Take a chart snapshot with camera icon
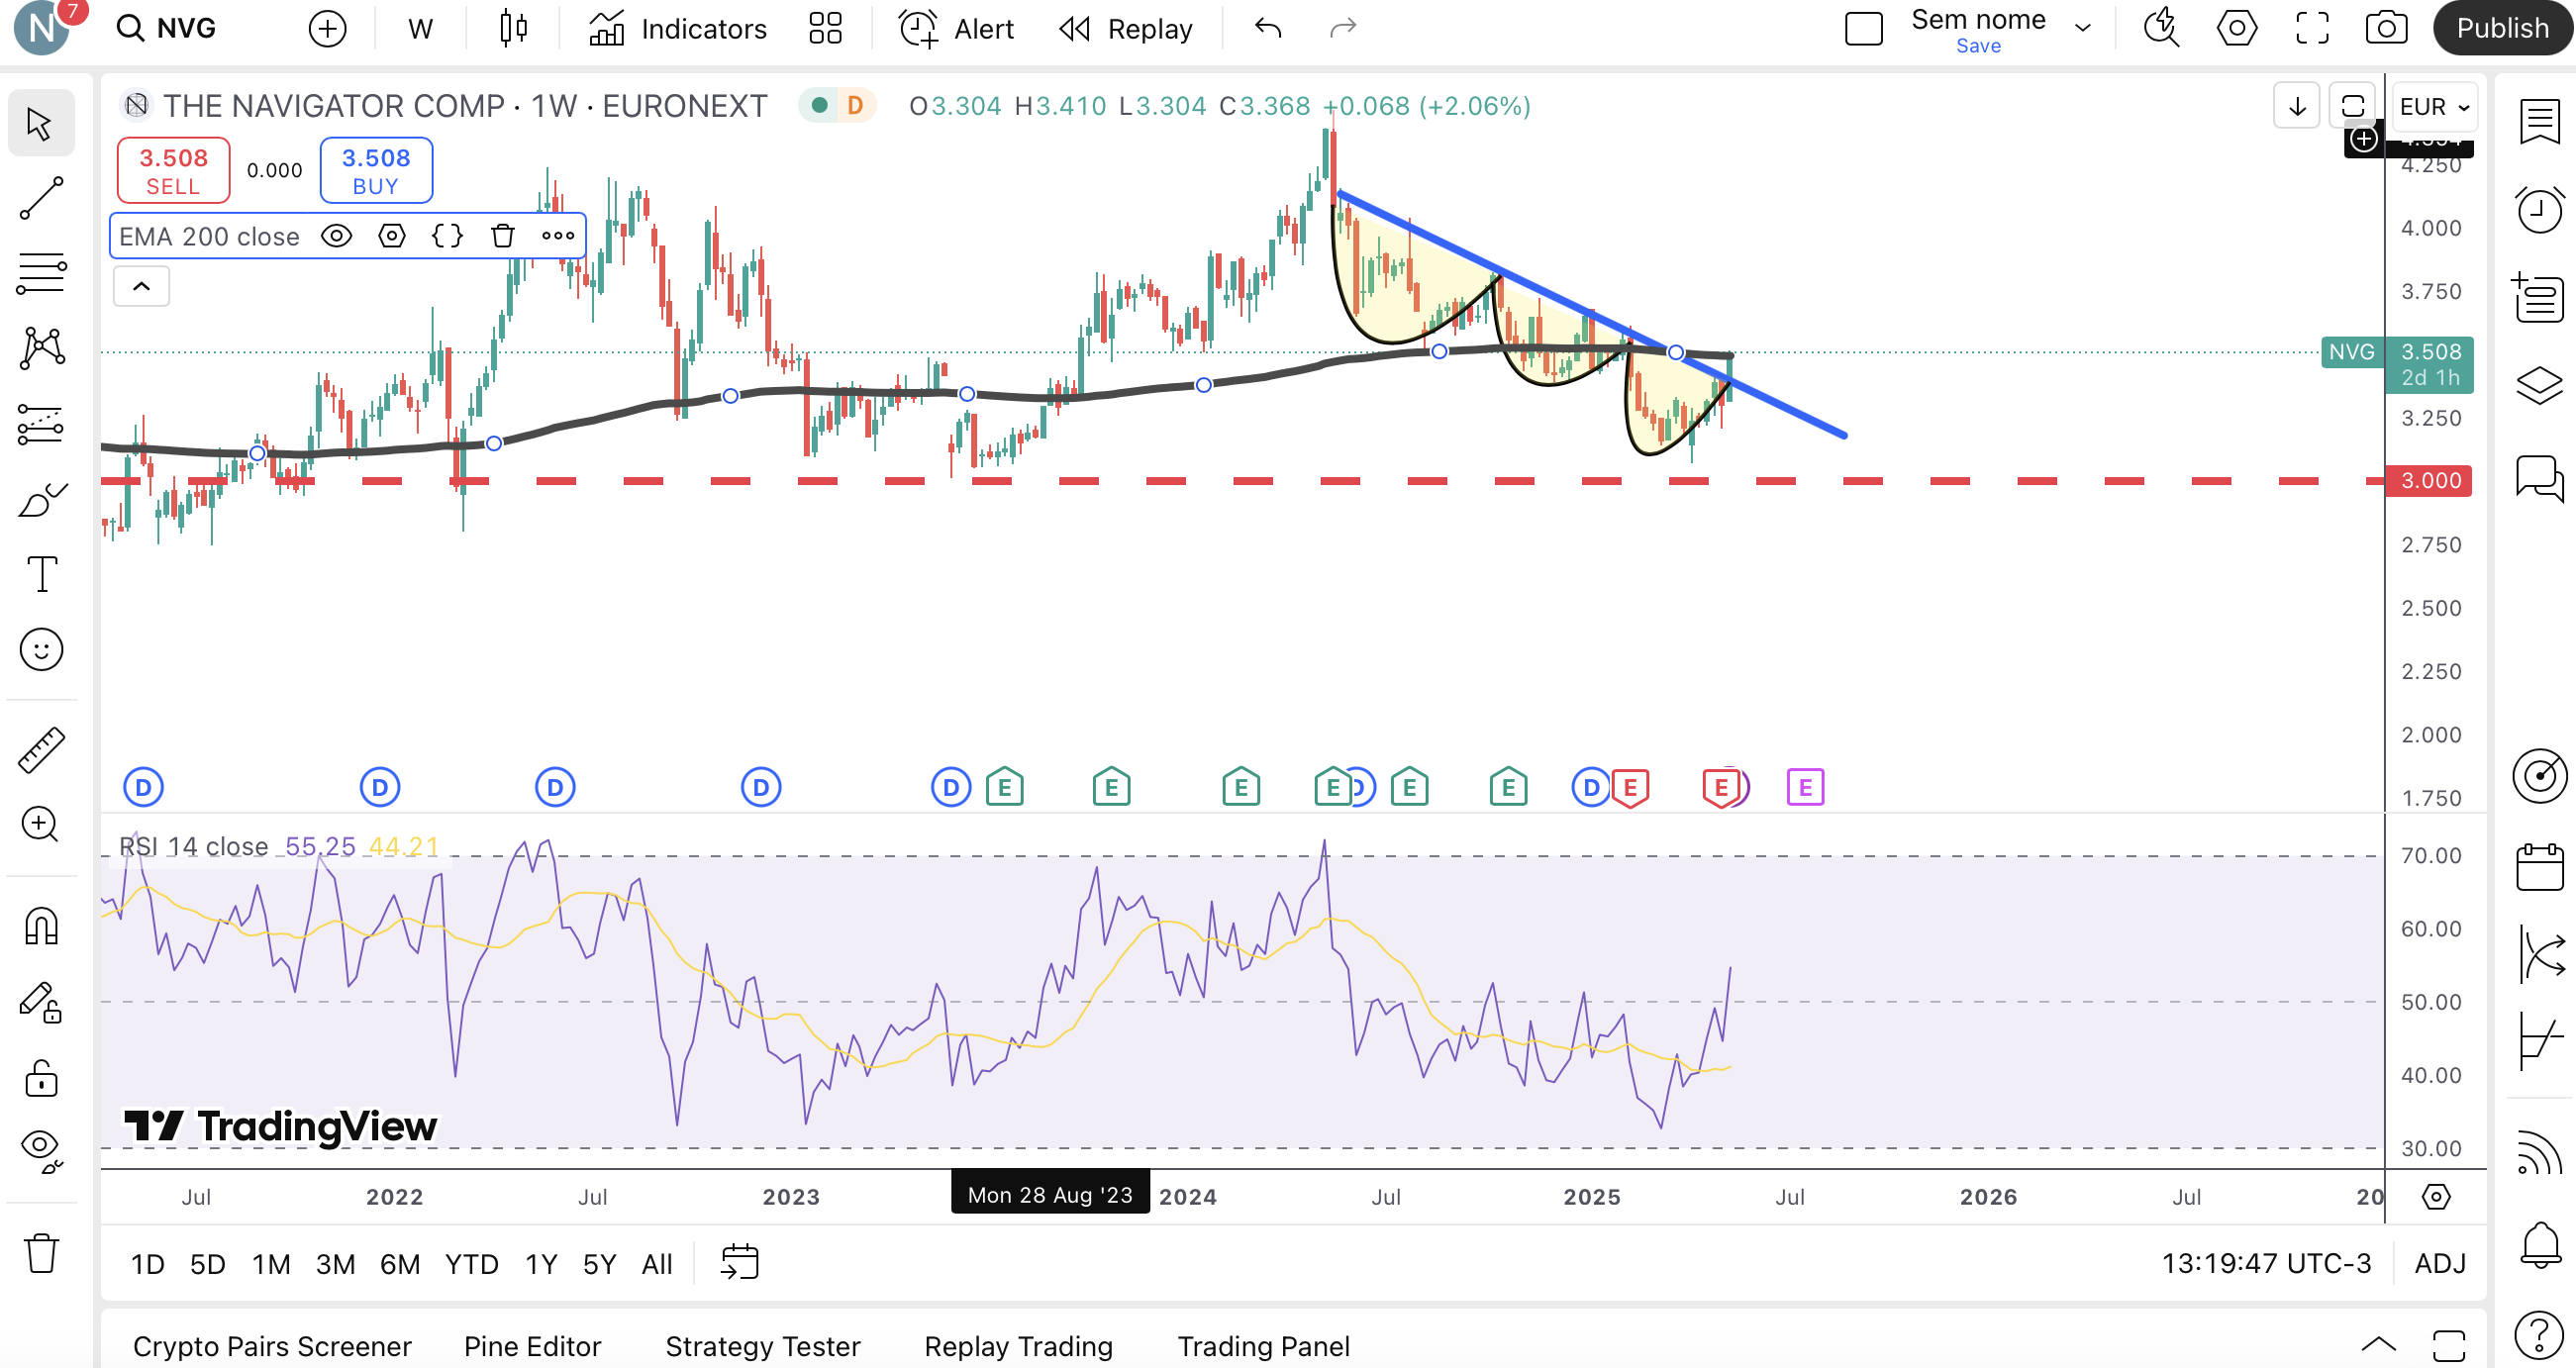 pos(2386,28)
